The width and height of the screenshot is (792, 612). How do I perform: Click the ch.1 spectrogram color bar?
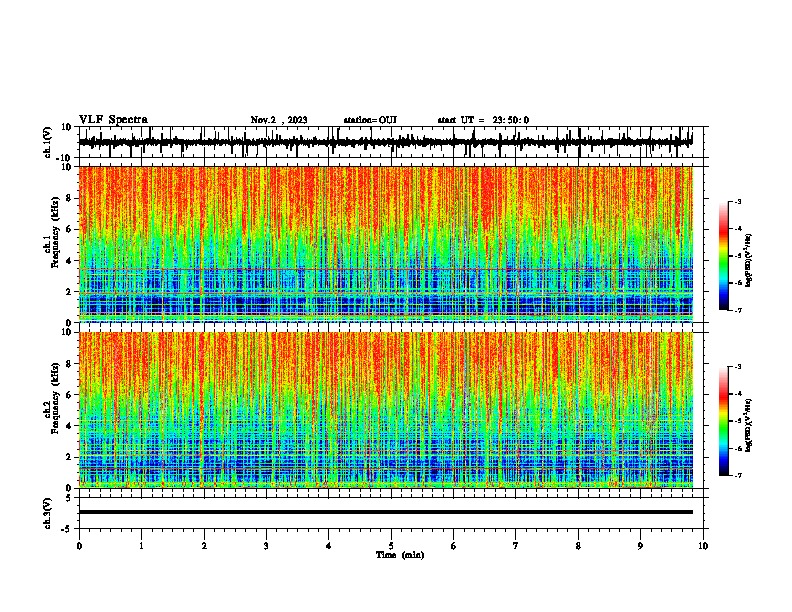point(724,256)
